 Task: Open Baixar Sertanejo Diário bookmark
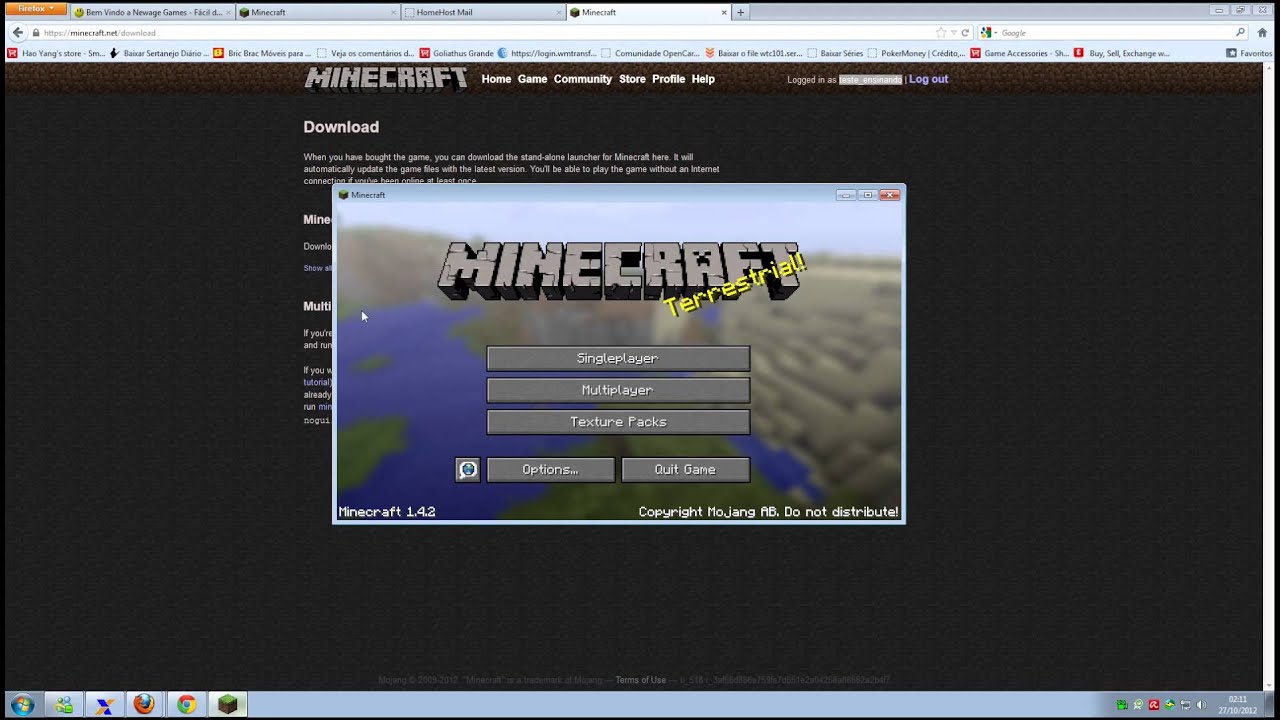point(159,53)
